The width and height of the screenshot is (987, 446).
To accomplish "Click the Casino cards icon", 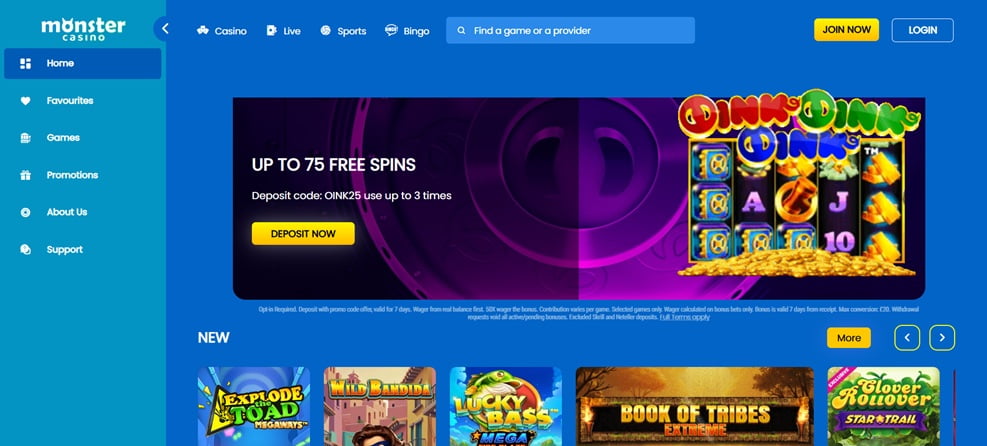I will (x=203, y=30).
